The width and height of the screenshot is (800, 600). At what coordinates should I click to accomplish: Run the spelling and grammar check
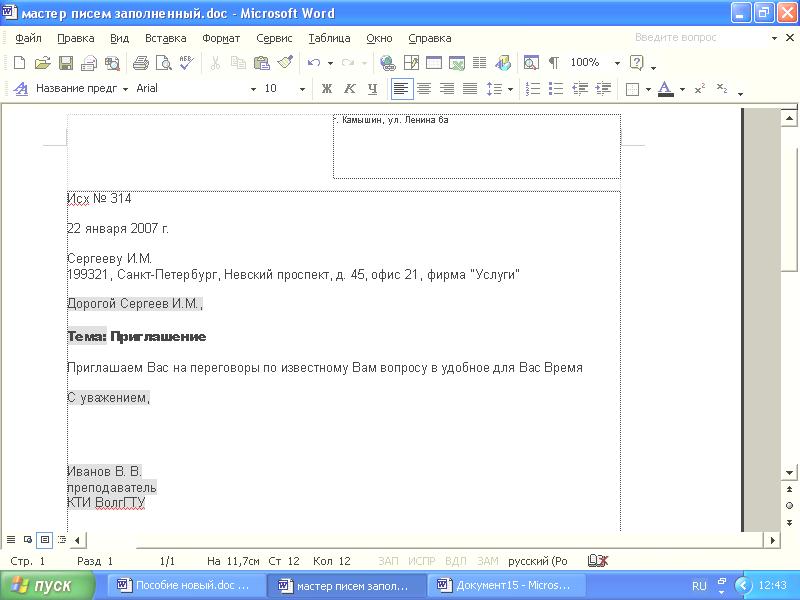(187, 63)
